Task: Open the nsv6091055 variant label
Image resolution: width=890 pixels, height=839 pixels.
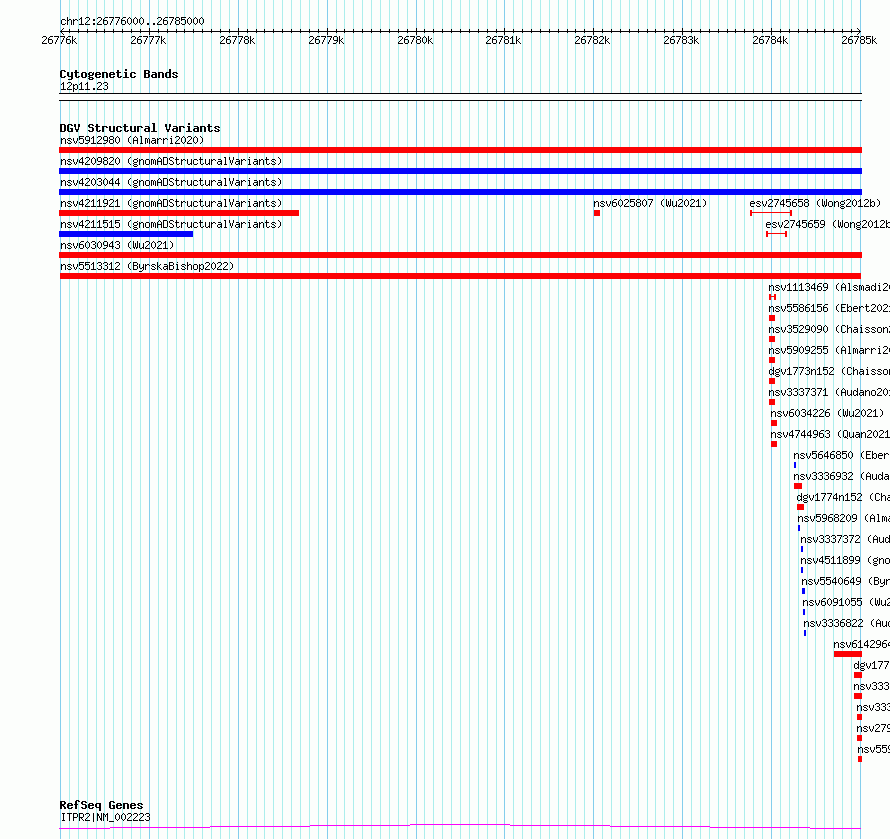Action: pyautogui.click(x=846, y=602)
